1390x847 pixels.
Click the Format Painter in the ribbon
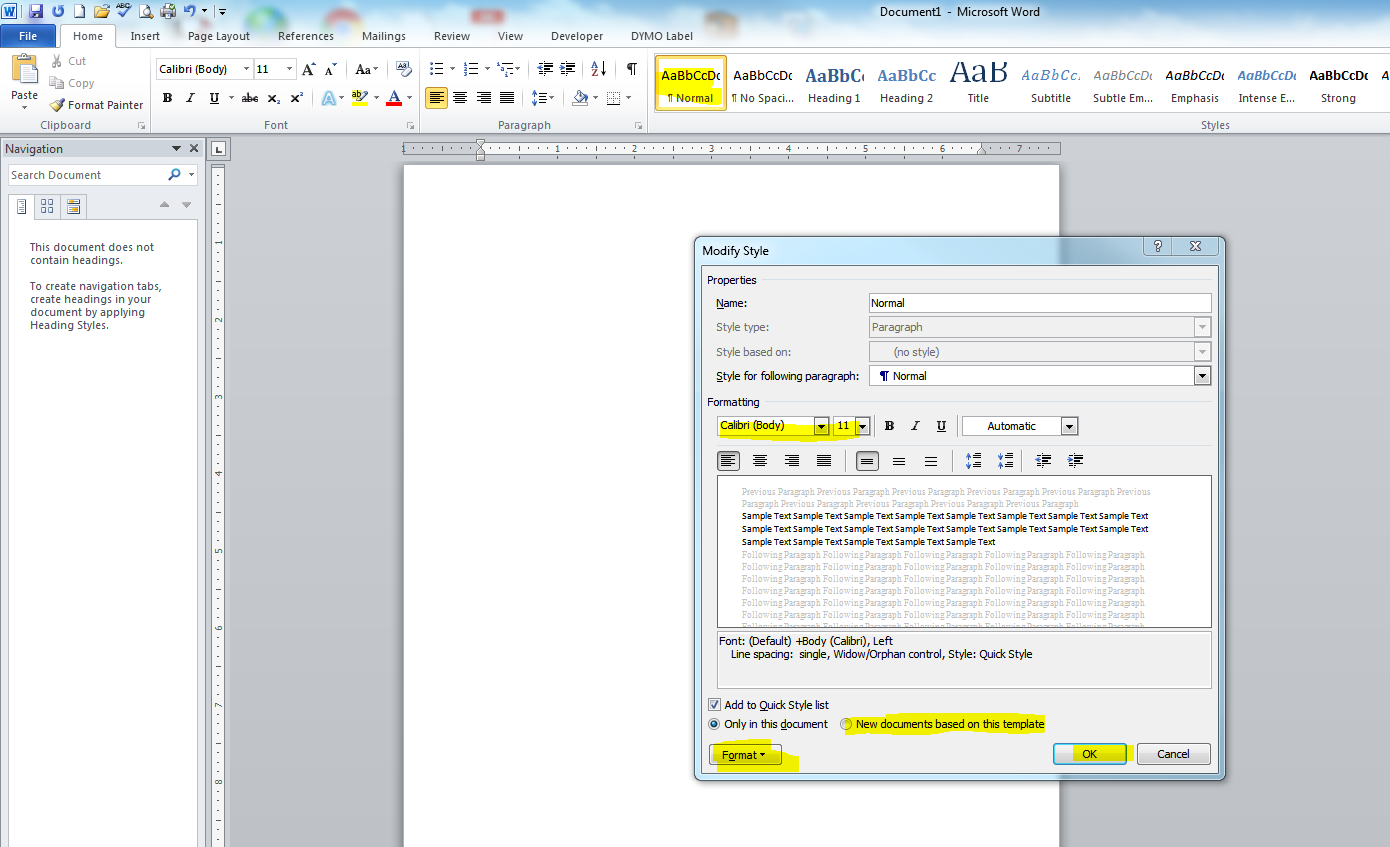coord(96,105)
